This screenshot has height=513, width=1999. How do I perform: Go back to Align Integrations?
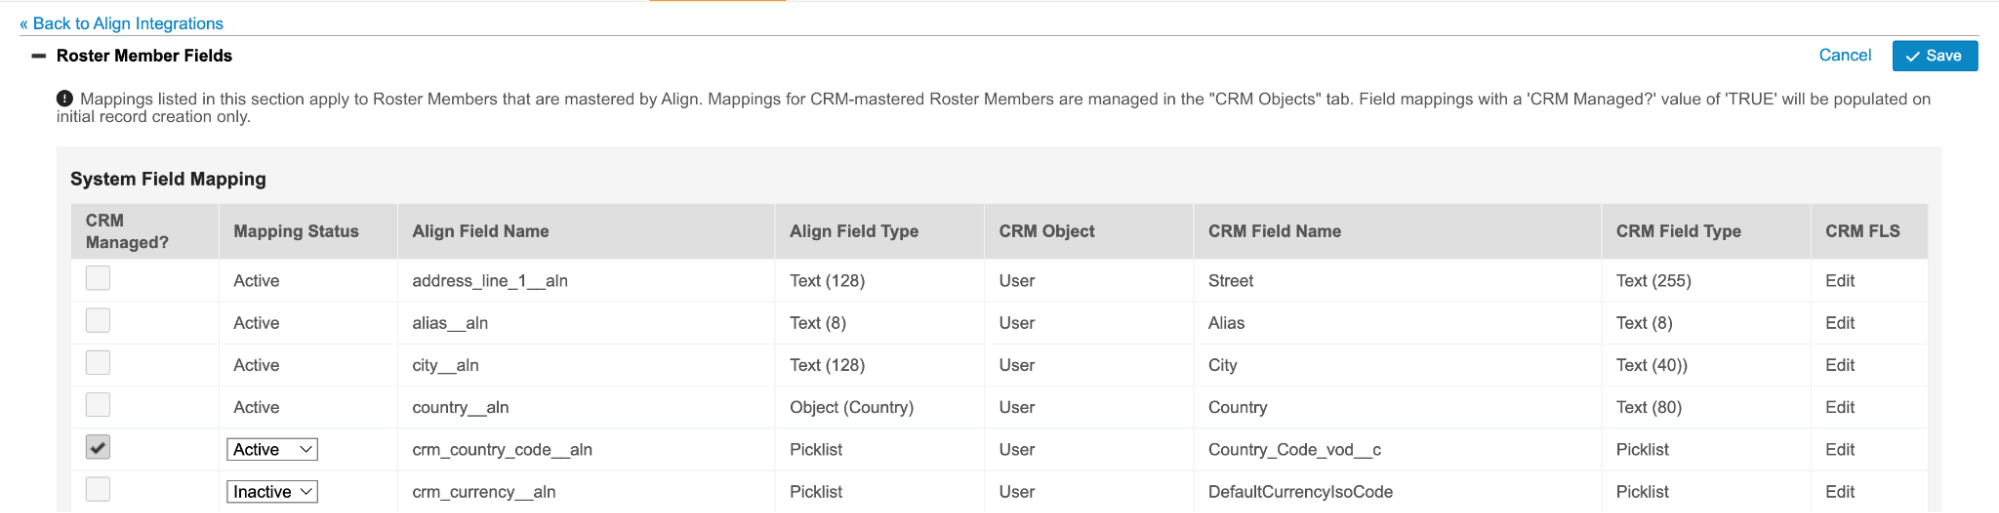tap(121, 23)
